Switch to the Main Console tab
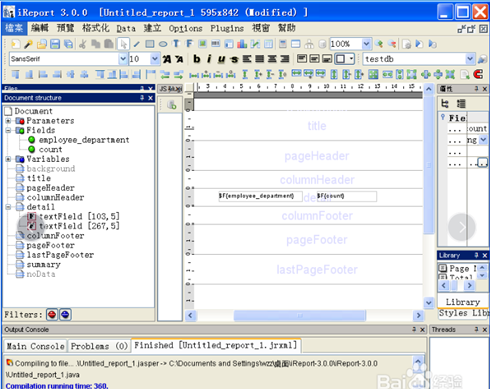The height and width of the screenshot is (389, 490). (x=35, y=346)
